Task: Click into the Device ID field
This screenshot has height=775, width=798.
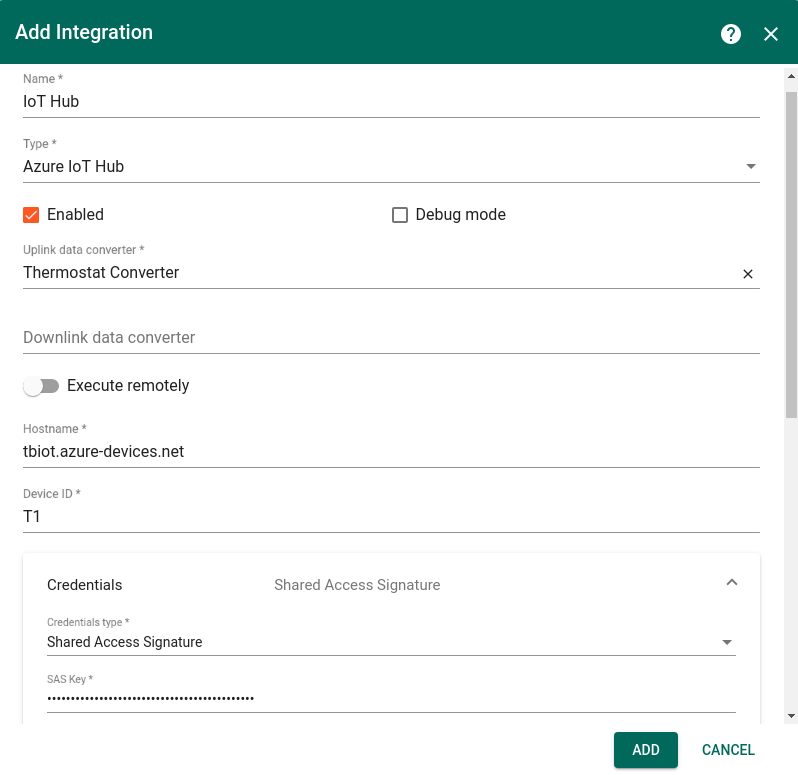Action: [x=390, y=517]
